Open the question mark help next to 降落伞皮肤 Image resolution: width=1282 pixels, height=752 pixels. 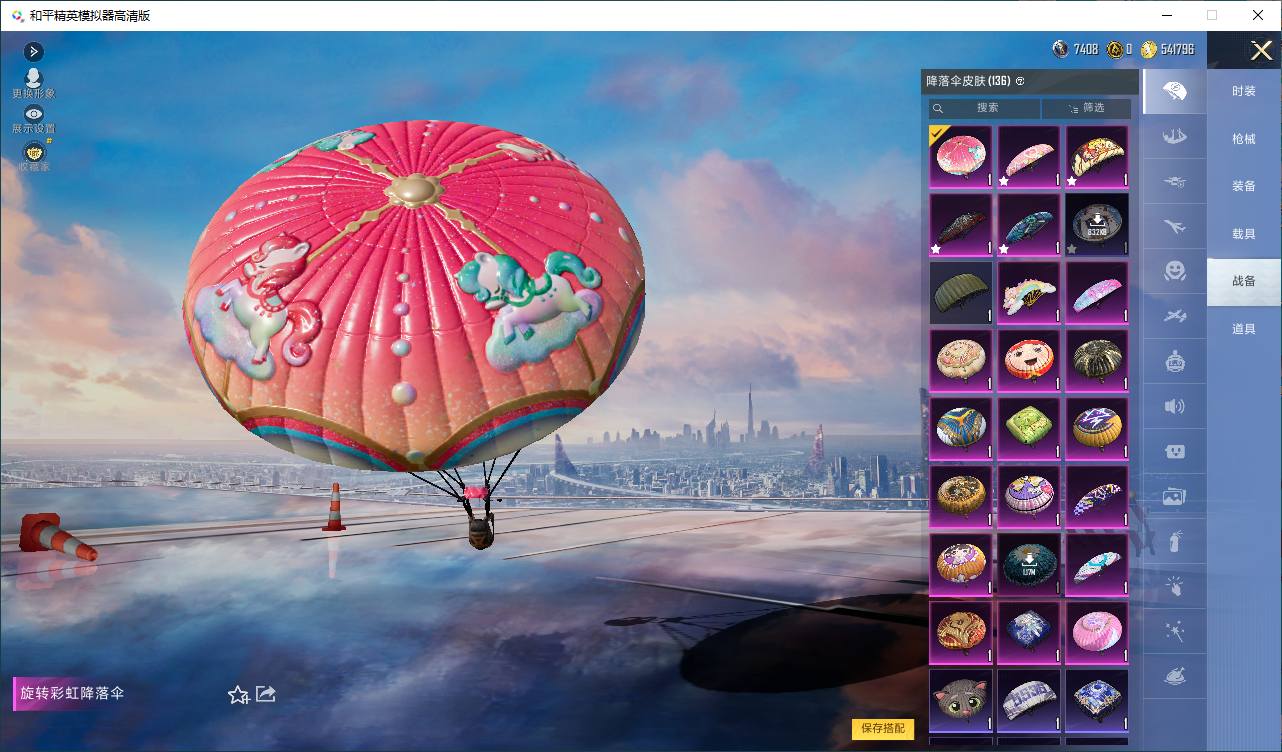point(1020,81)
